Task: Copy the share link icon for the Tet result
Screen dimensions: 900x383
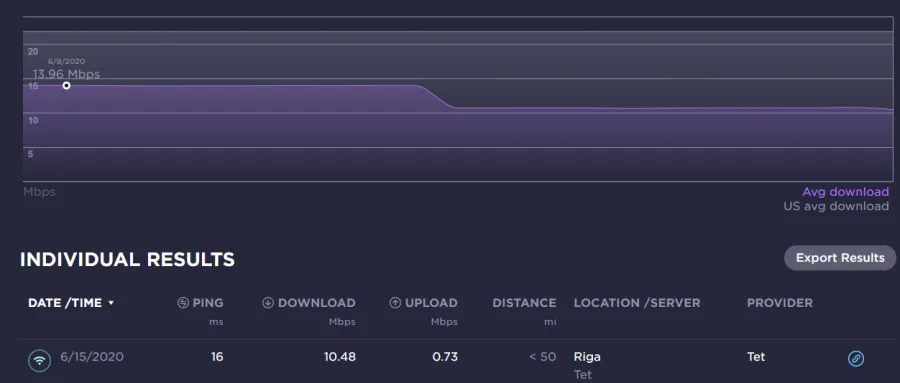Action: pyautogui.click(x=856, y=359)
